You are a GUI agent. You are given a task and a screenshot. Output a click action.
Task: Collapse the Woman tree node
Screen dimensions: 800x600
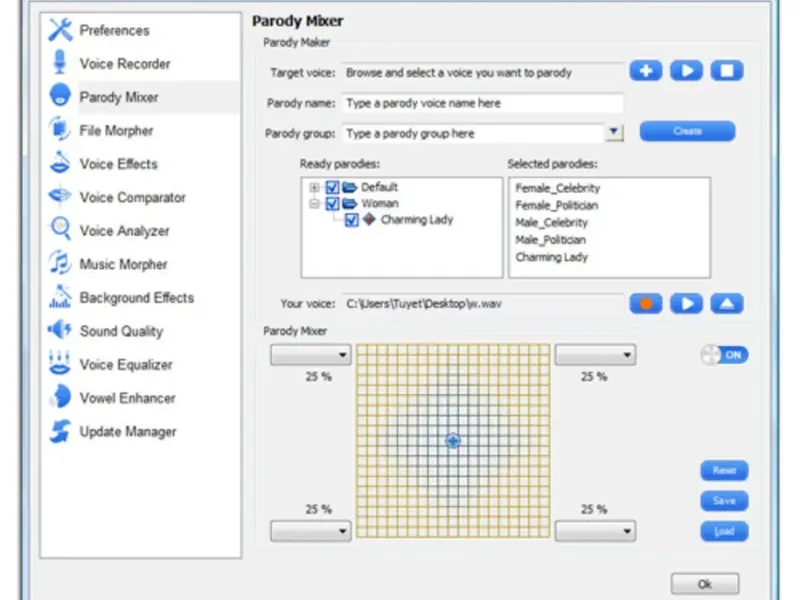(315, 204)
